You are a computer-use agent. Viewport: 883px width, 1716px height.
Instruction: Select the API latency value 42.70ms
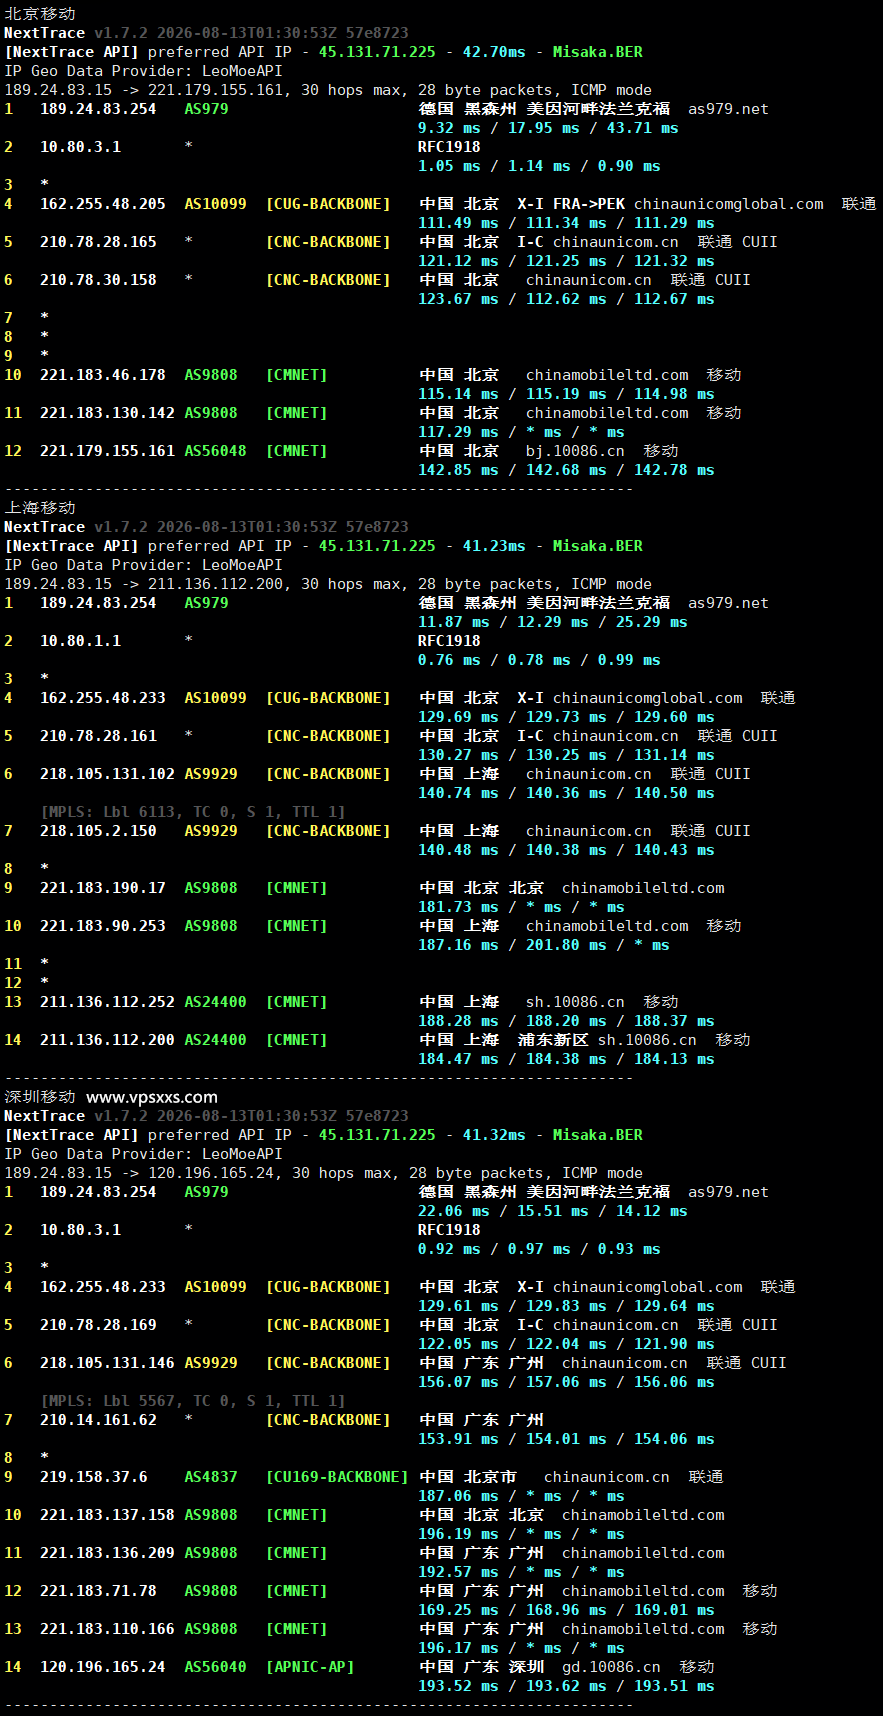(494, 52)
